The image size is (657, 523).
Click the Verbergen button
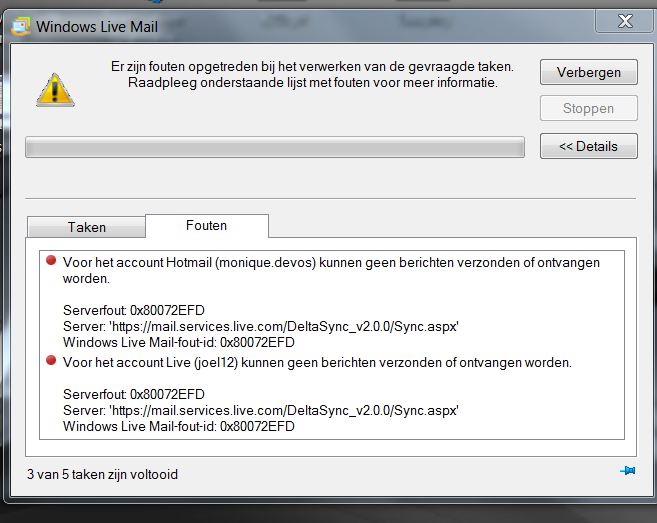coord(589,72)
